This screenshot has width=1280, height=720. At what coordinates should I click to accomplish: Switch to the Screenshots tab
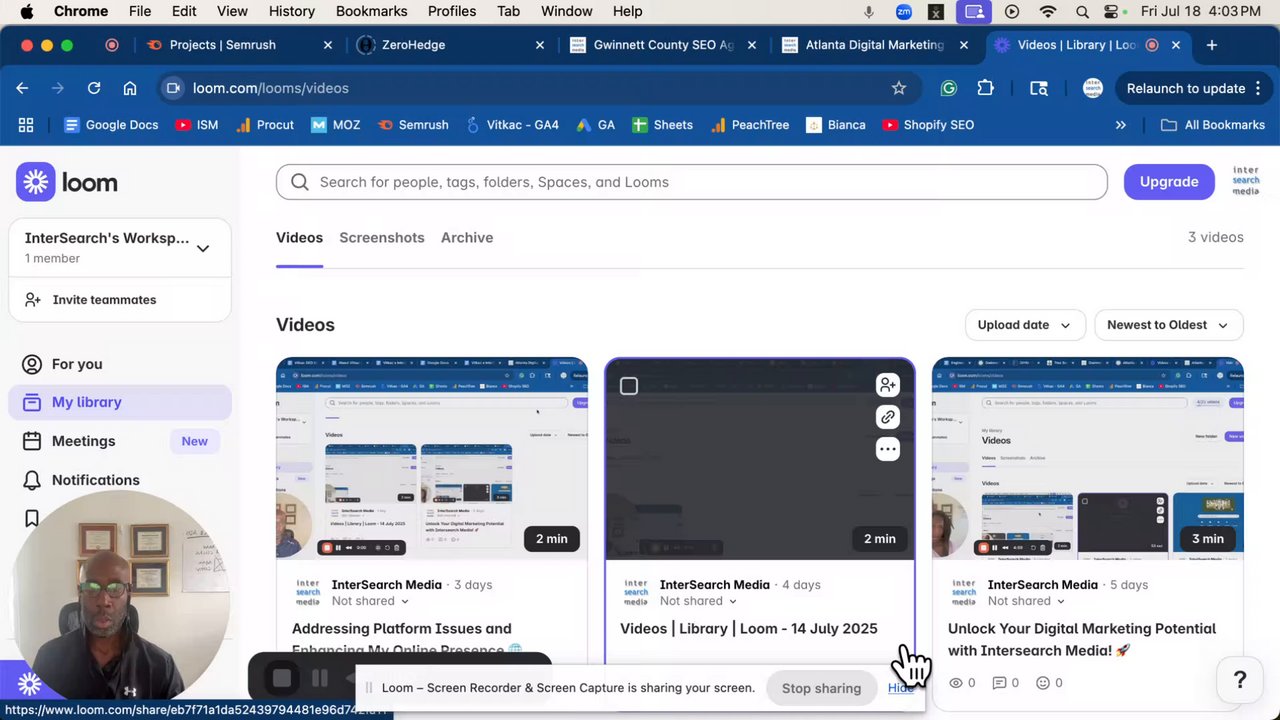pos(382,237)
